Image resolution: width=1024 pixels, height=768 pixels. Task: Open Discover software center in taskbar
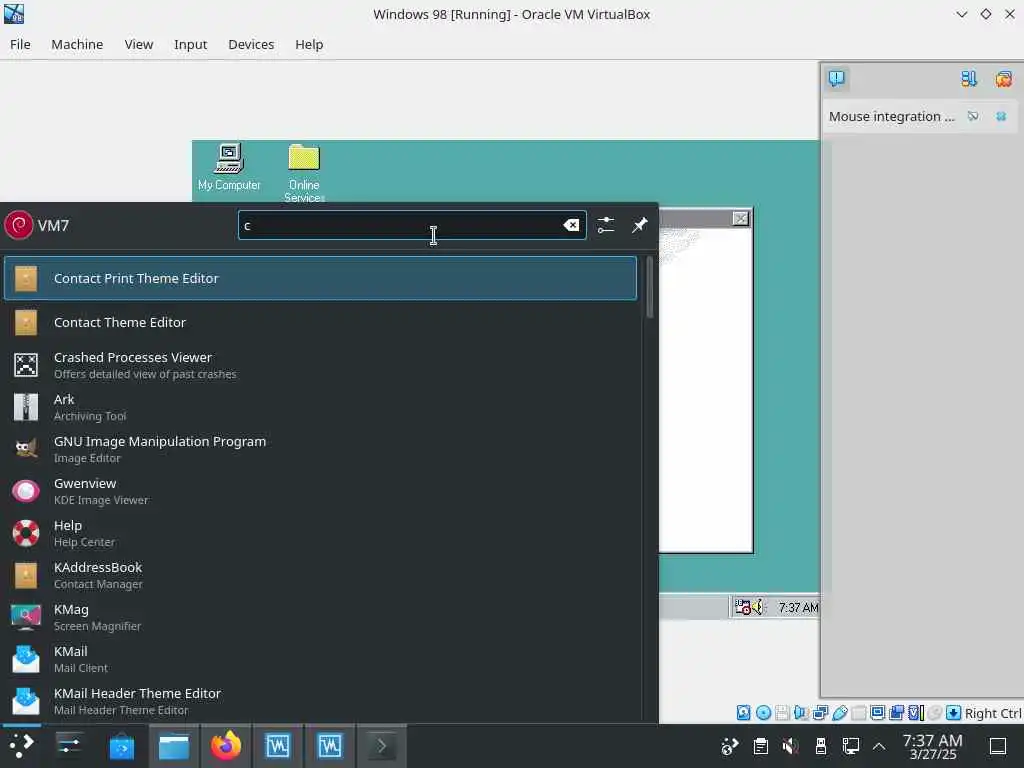(x=121, y=746)
